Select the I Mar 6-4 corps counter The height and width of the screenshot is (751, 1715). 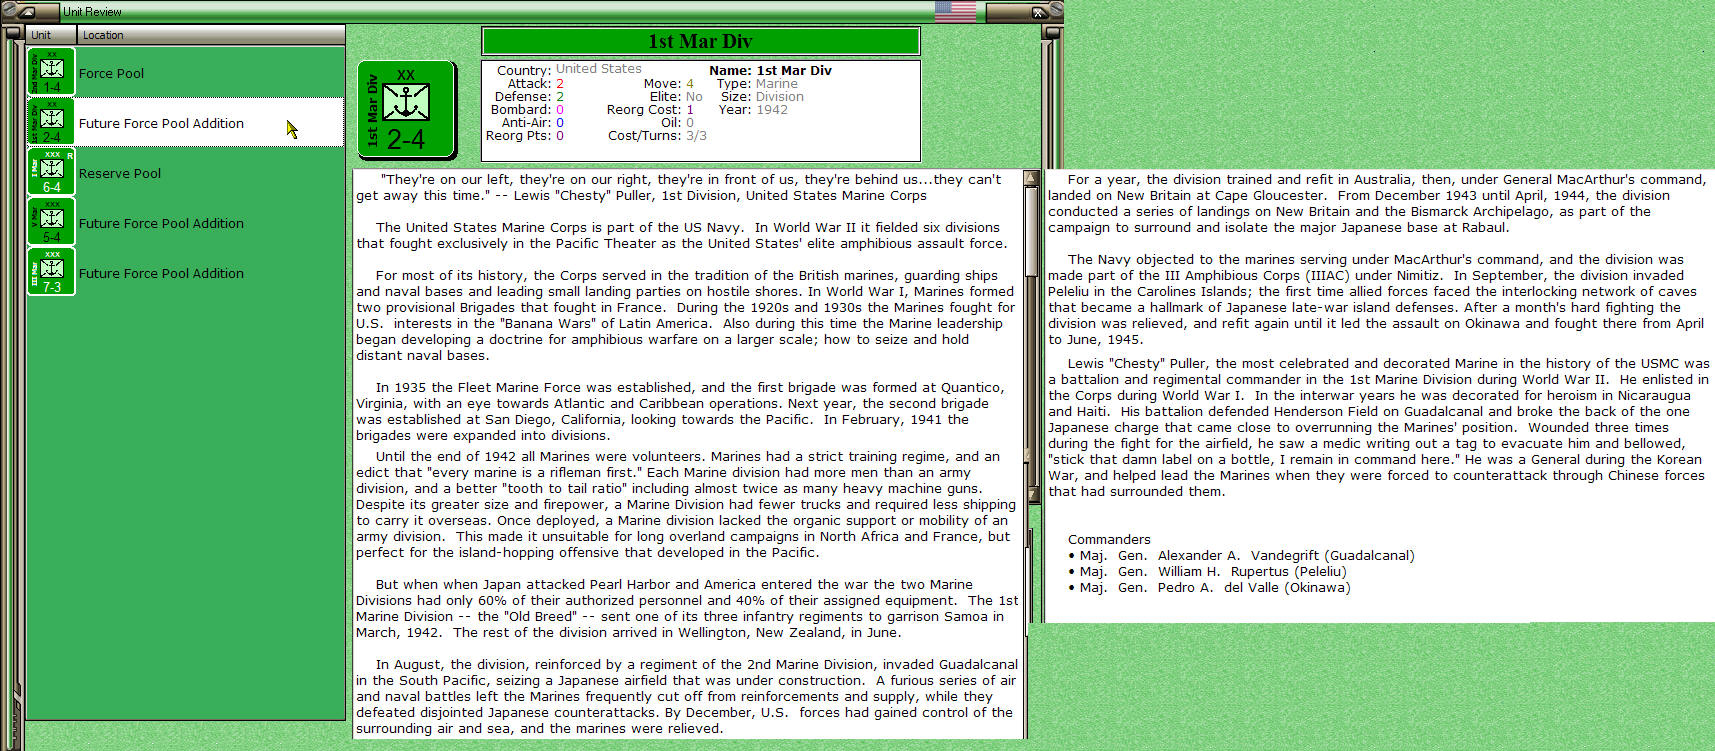(x=52, y=172)
